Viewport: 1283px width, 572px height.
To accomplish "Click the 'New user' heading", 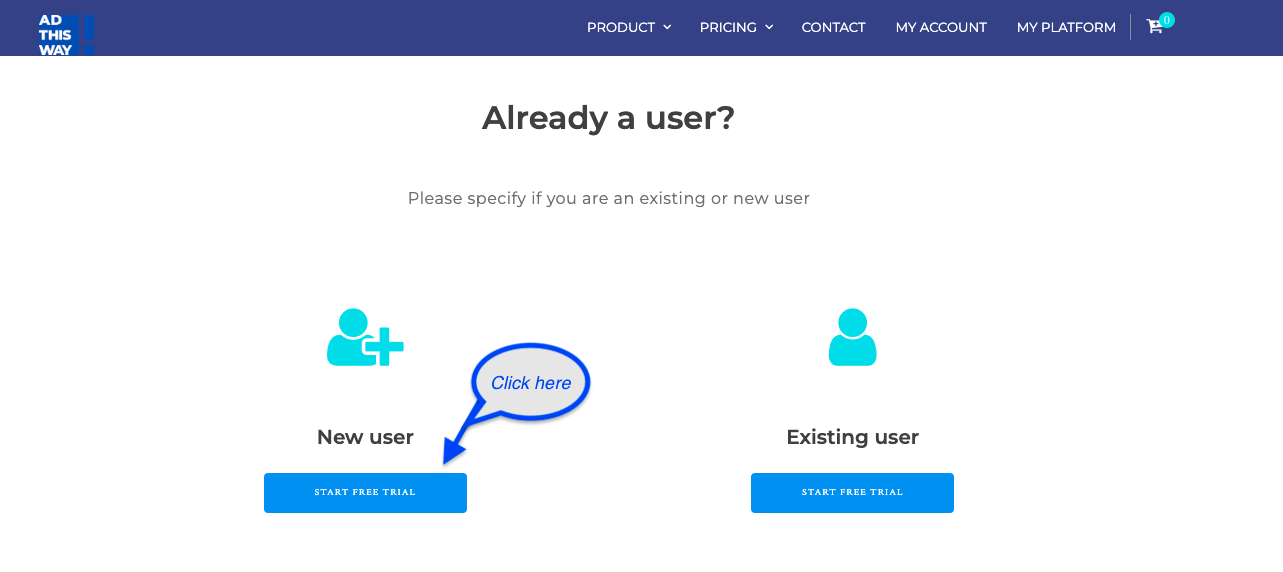I will 365,437.
